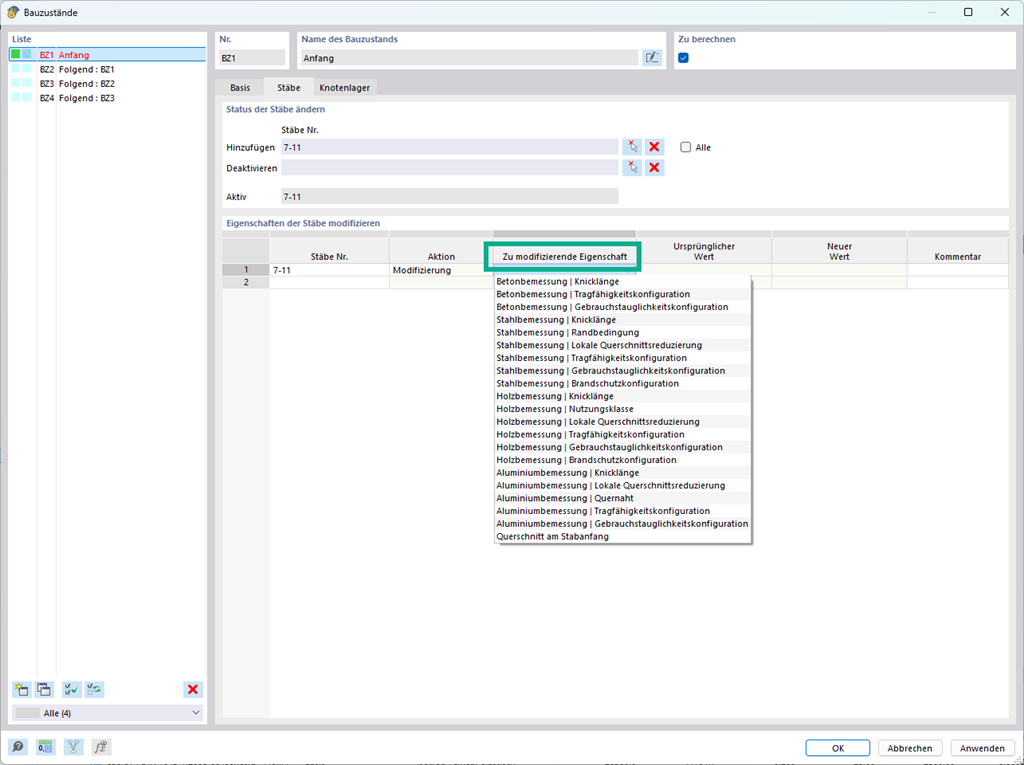
Task: Open the help speech-bubble icon
Action: click(18, 747)
